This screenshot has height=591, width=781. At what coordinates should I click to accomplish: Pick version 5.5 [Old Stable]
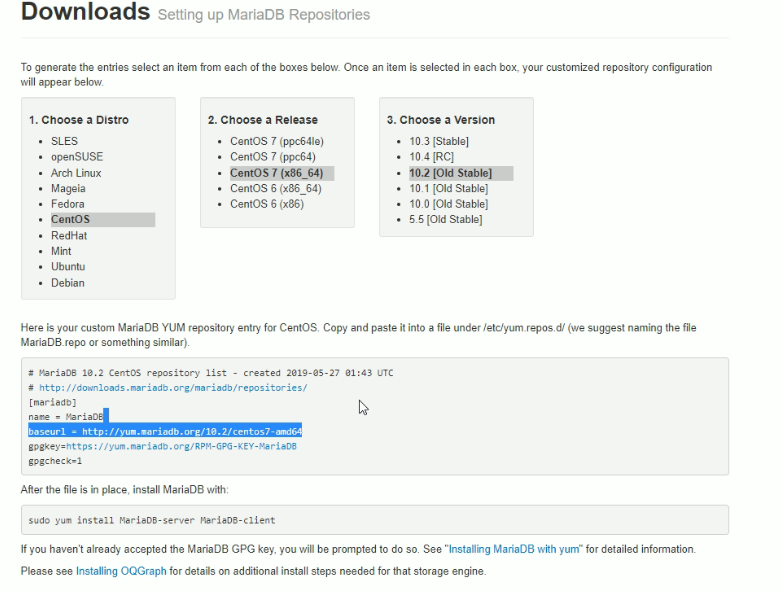(x=445, y=219)
